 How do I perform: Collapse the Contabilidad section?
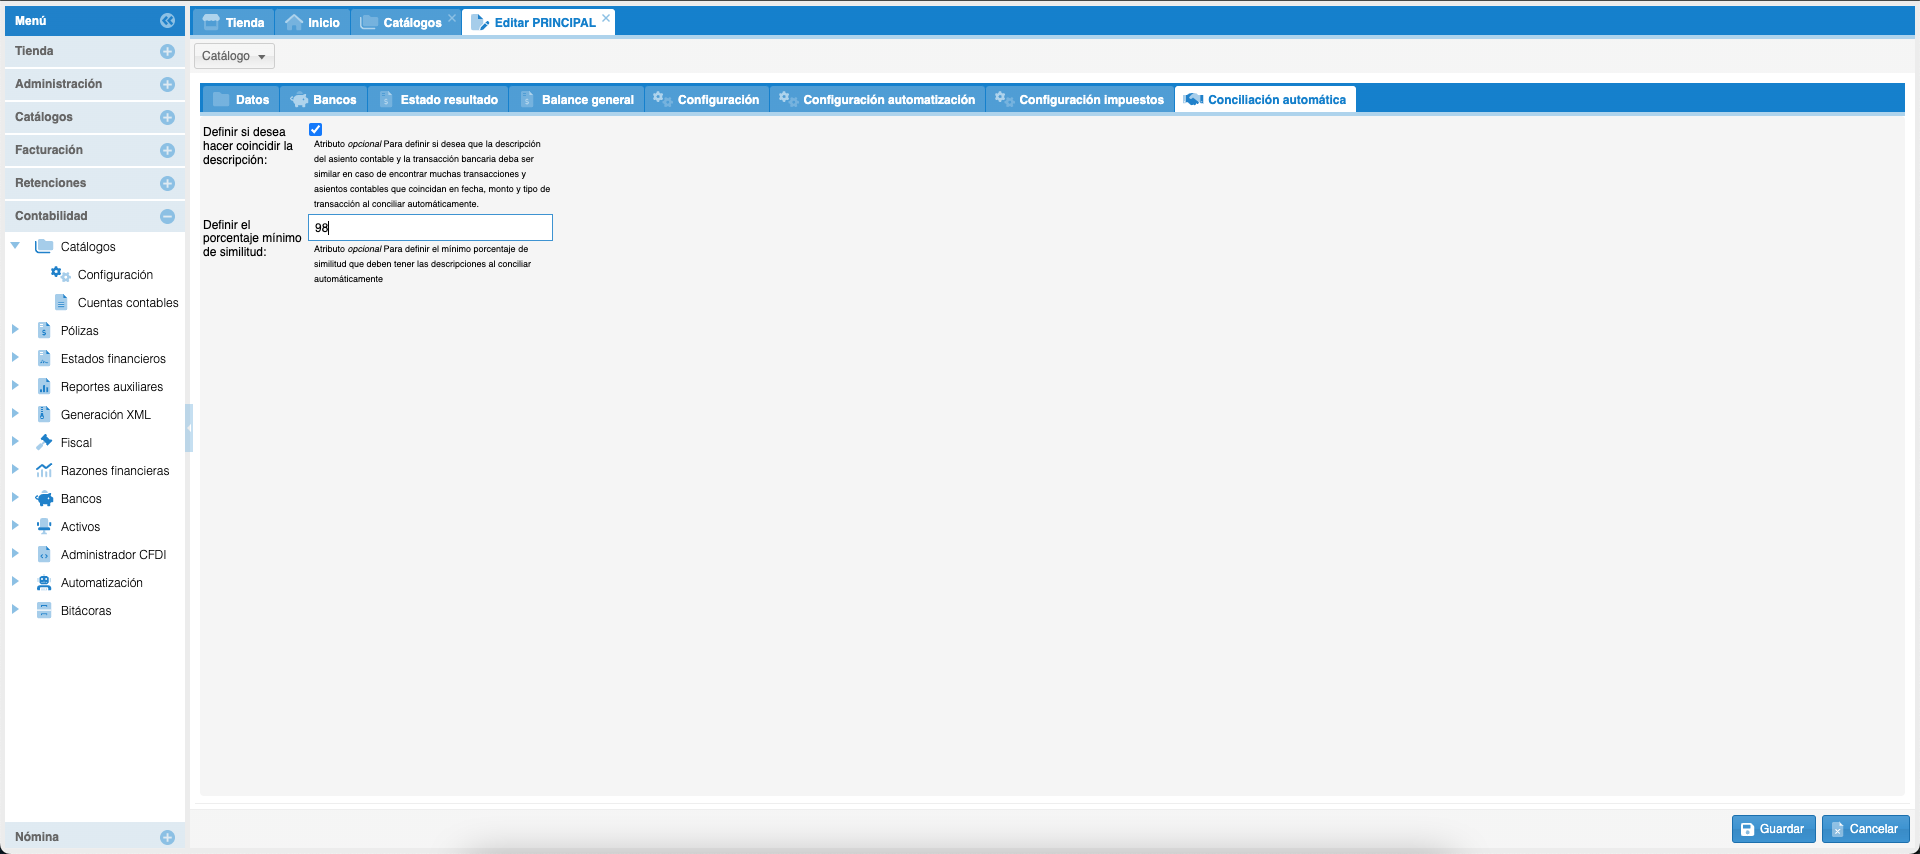coord(167,217)
